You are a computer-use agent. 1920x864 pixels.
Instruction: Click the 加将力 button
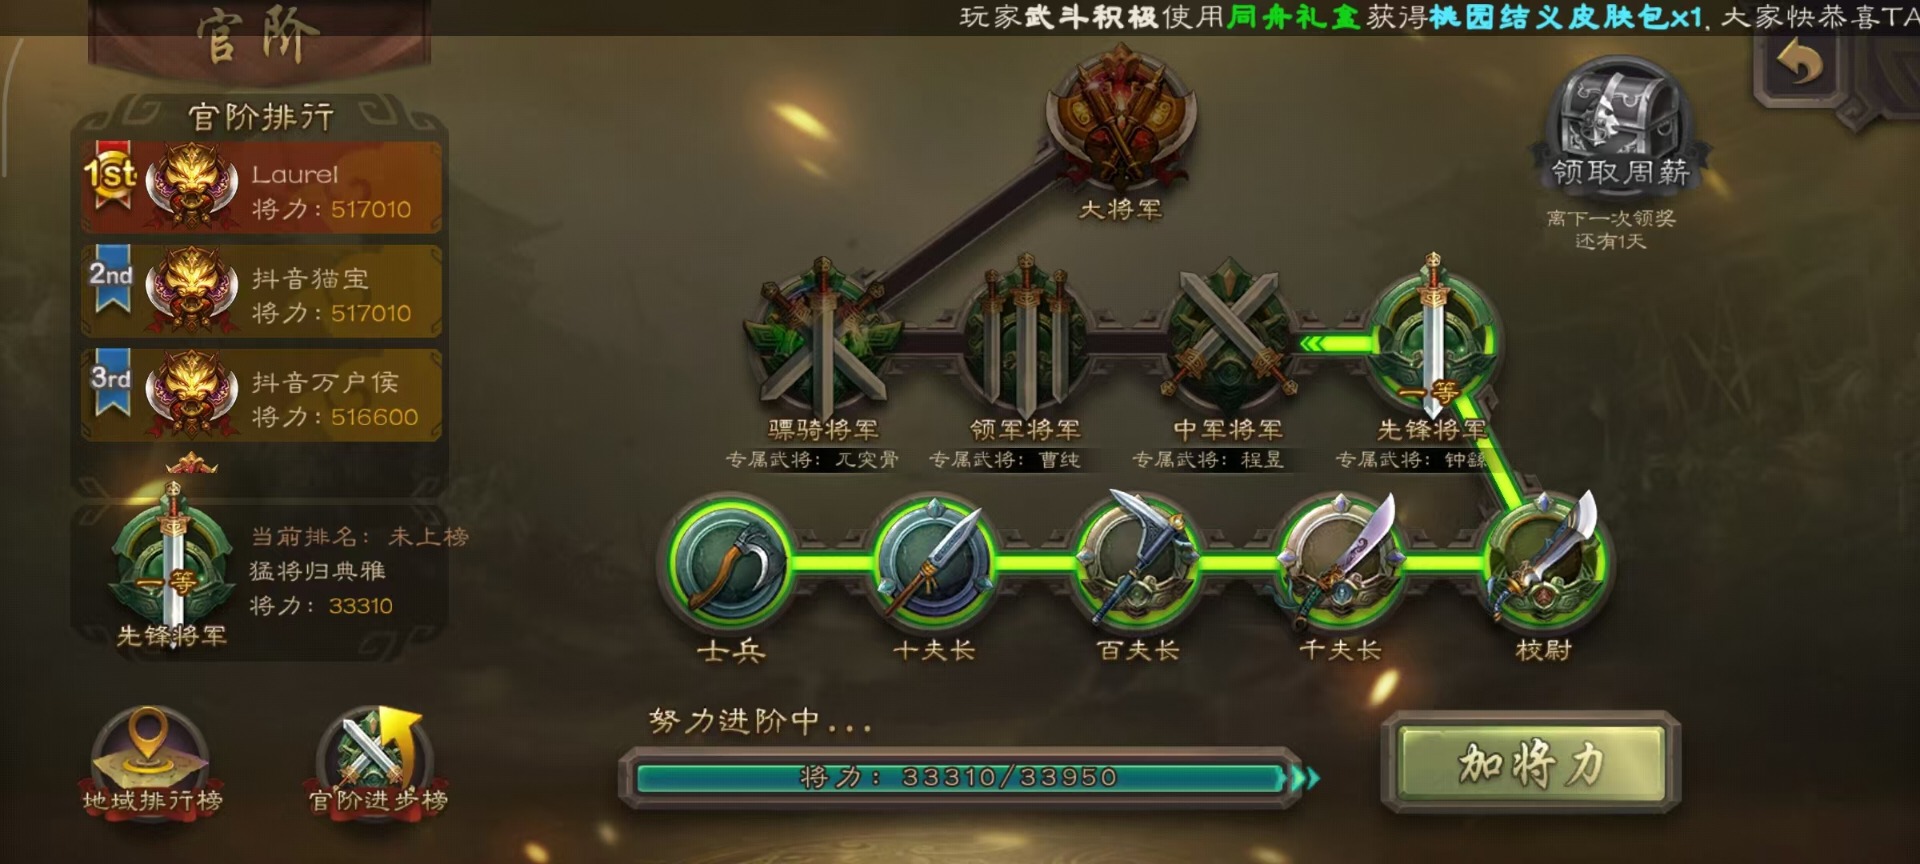(1530, 764)
